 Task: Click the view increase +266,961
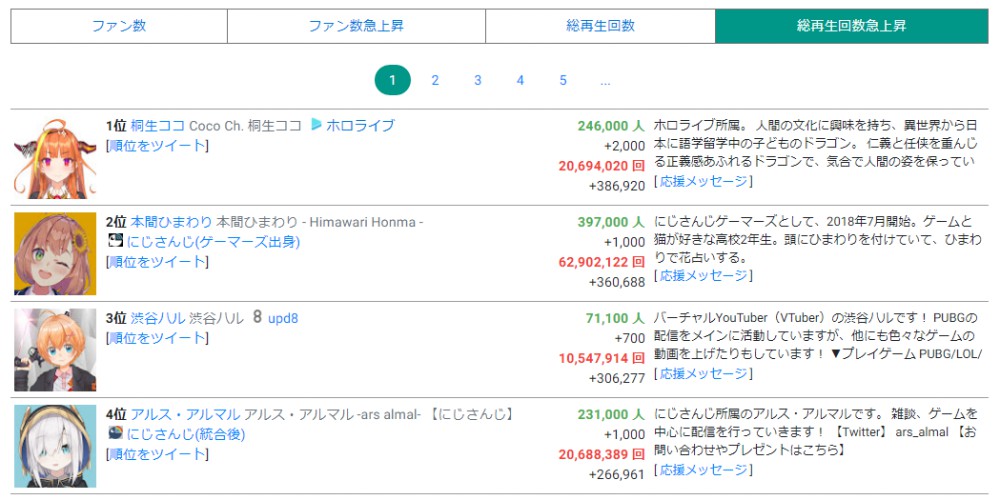tap(617, 475)
